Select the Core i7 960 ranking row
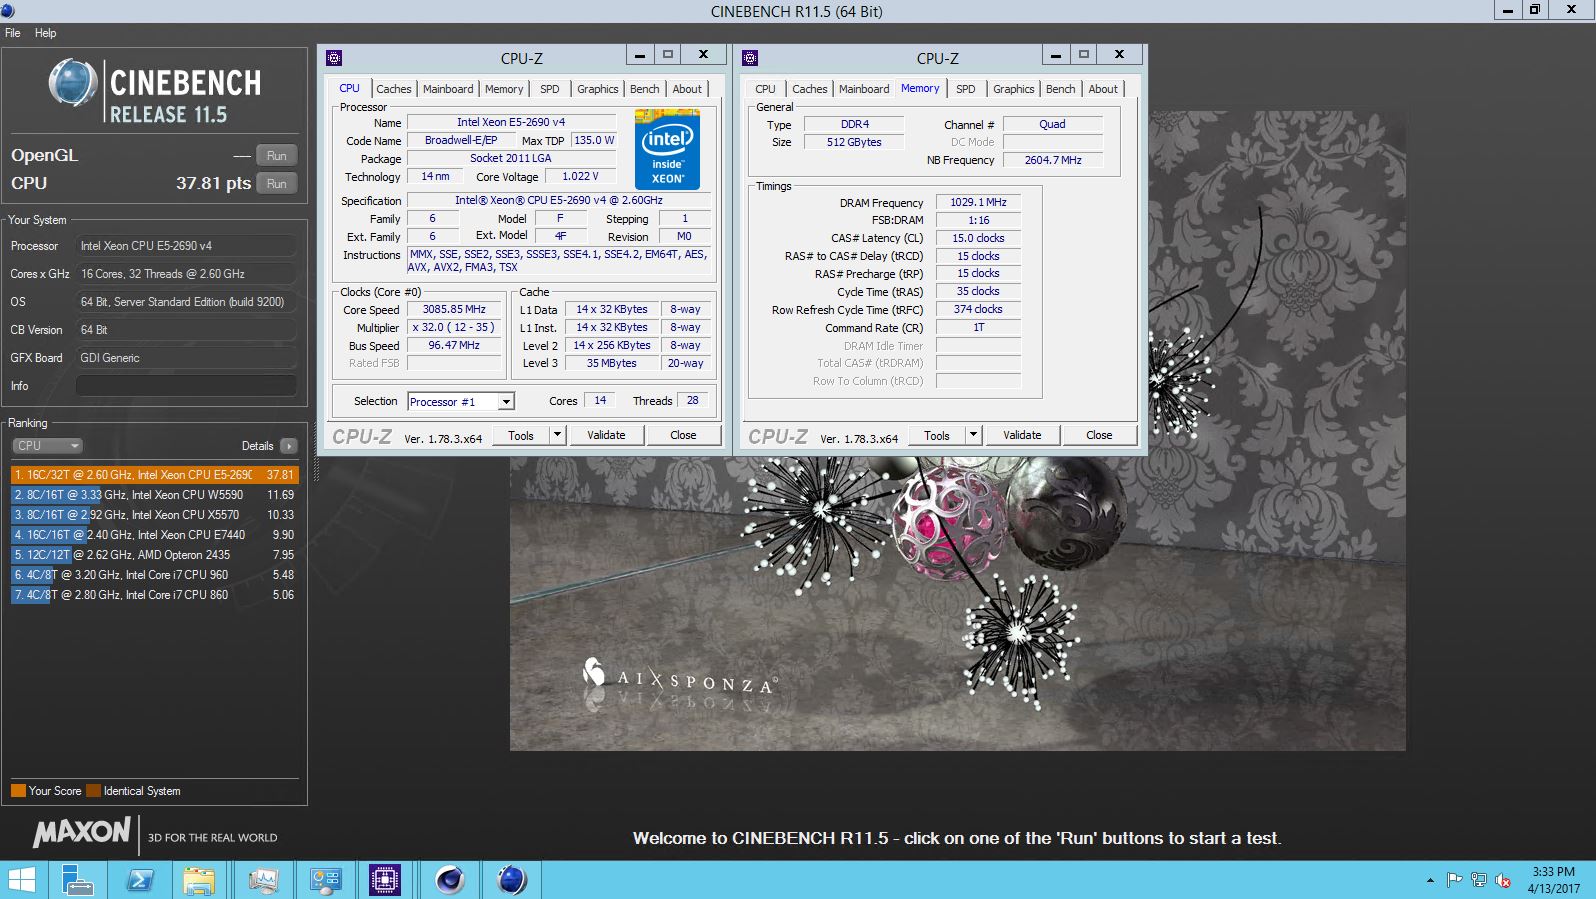 (x=154, y=575)
